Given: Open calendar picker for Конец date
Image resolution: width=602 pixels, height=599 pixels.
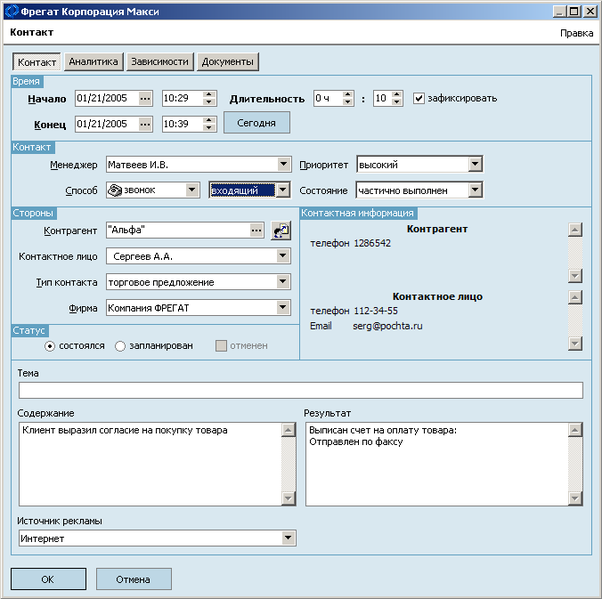Looking at the screenshot, I should (145, 124).
